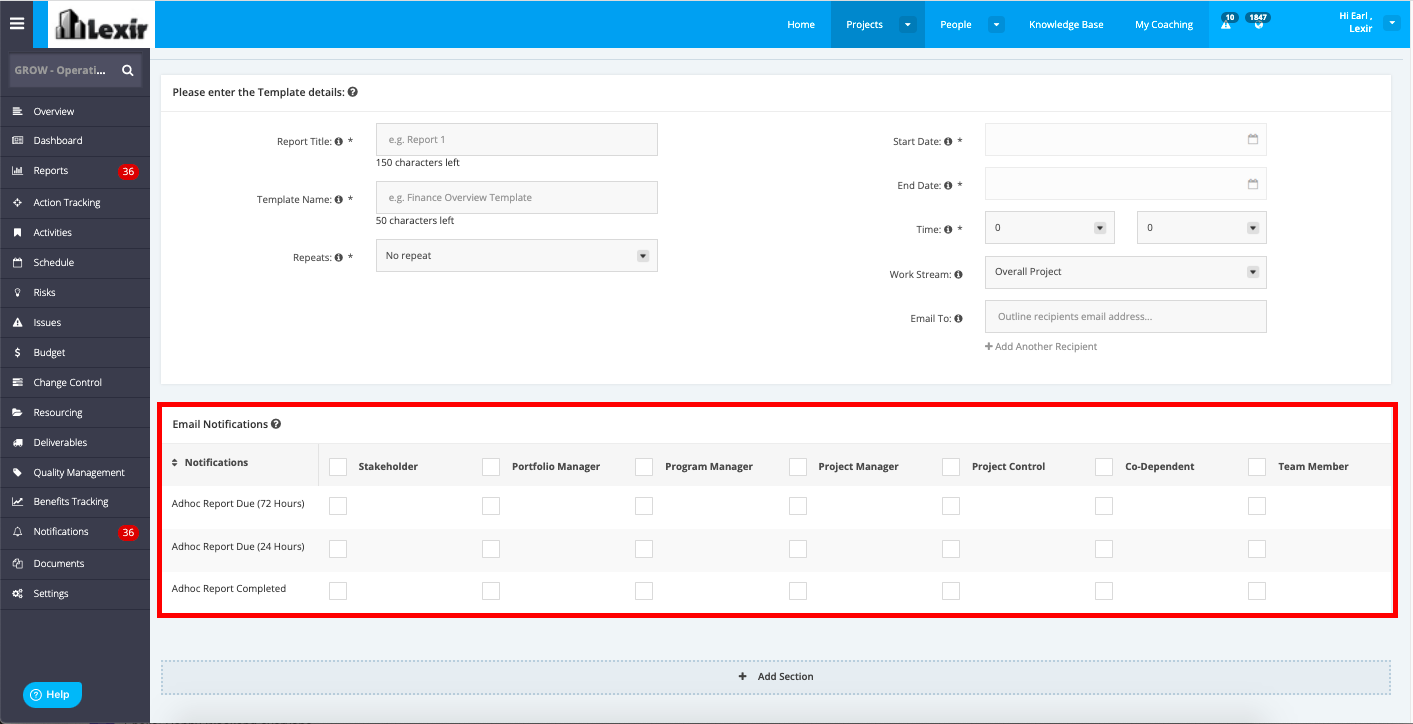Open the Work Stream dropdown showing Overall Project
1413x724 pixels.
coord(1126,272)
